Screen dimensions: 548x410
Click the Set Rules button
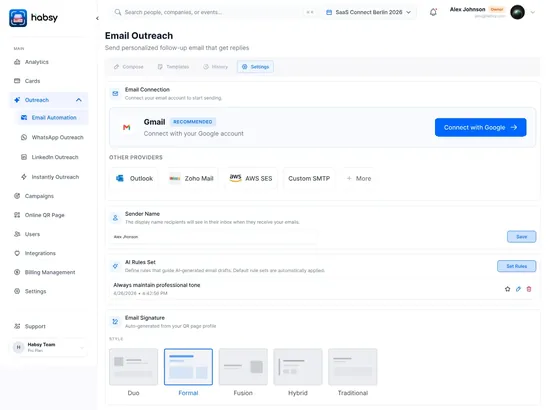(x=517, y=266)
